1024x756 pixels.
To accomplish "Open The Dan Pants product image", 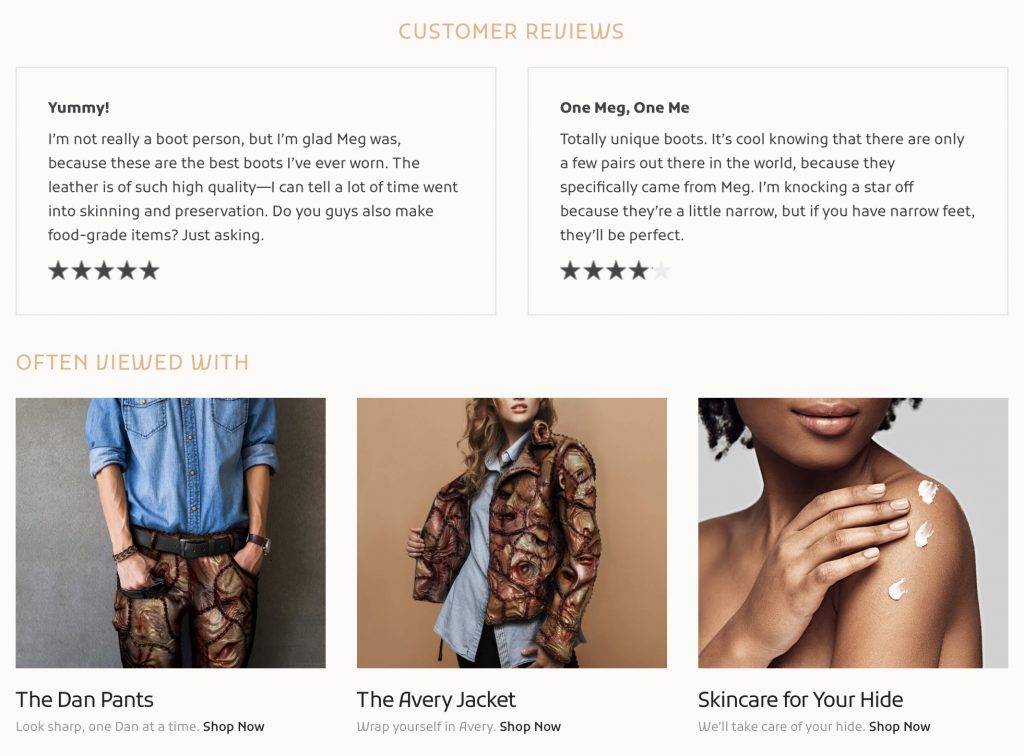I will [171, 532].
